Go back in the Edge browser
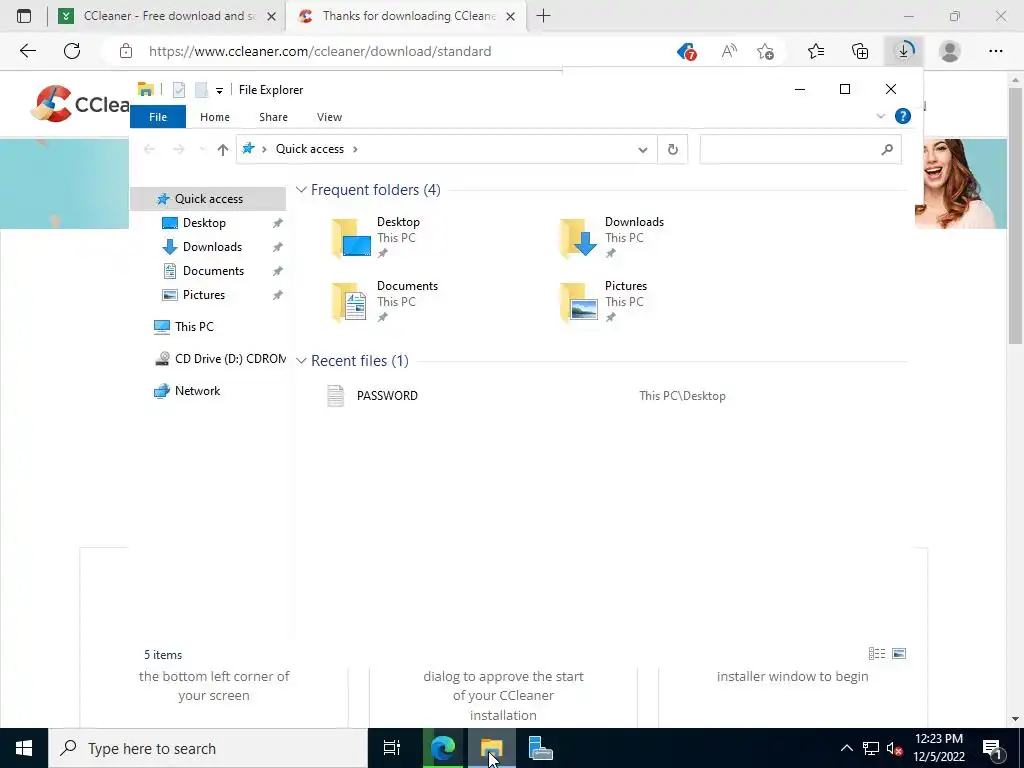 click(27, 51)
